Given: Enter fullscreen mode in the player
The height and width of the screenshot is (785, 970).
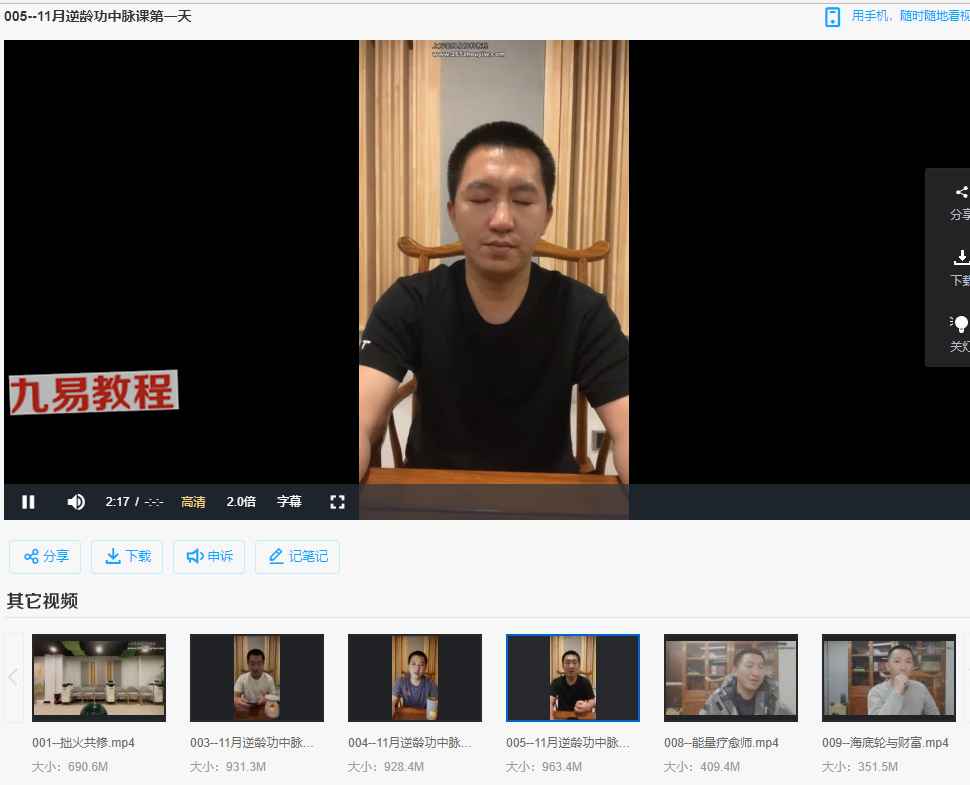Looking at the screenshot, I should pyautogui.click(x=337, y=502).
